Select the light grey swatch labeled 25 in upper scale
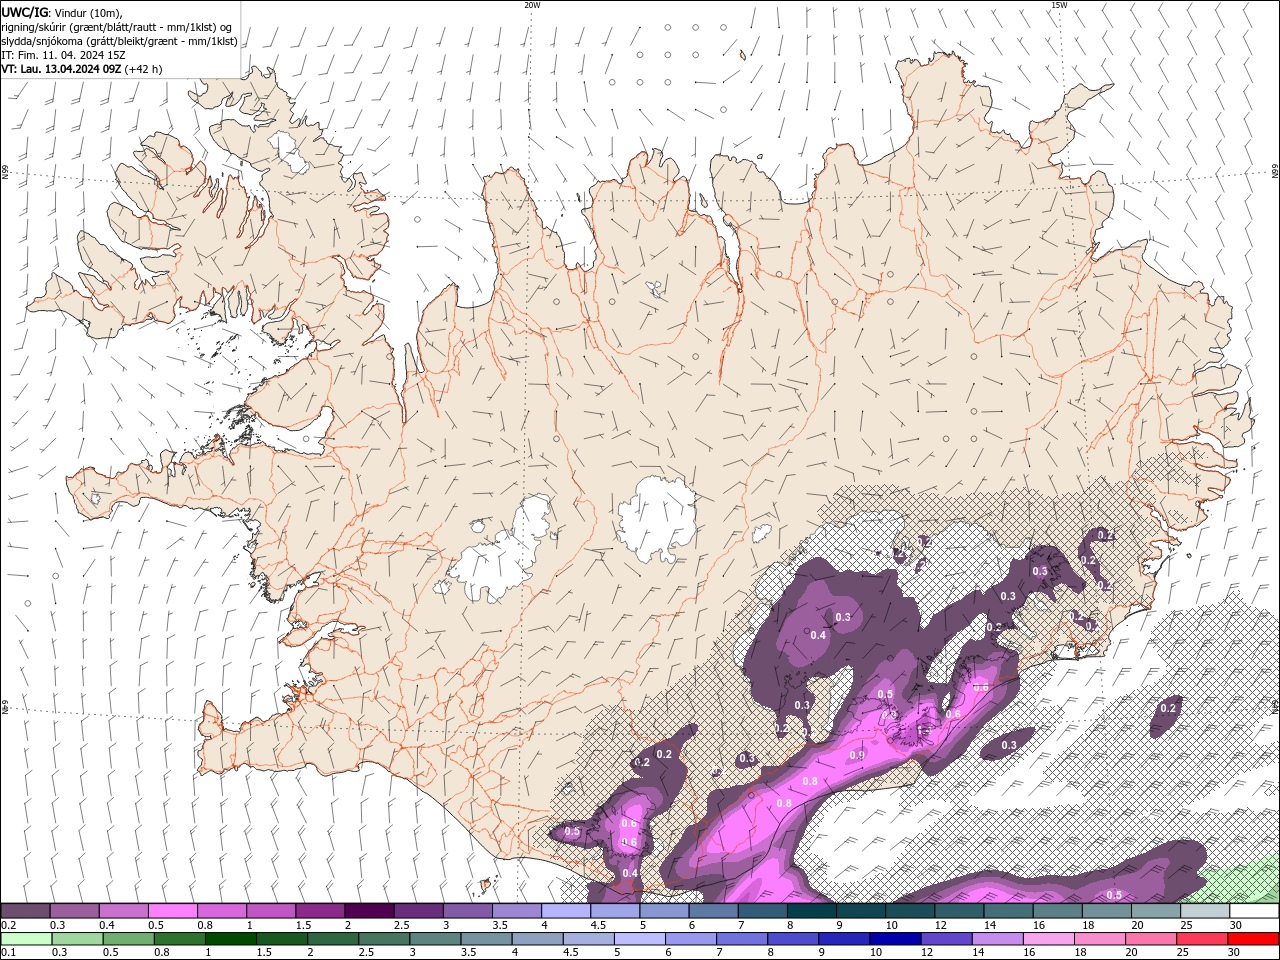1280x960 pixels. point(1204,911)
